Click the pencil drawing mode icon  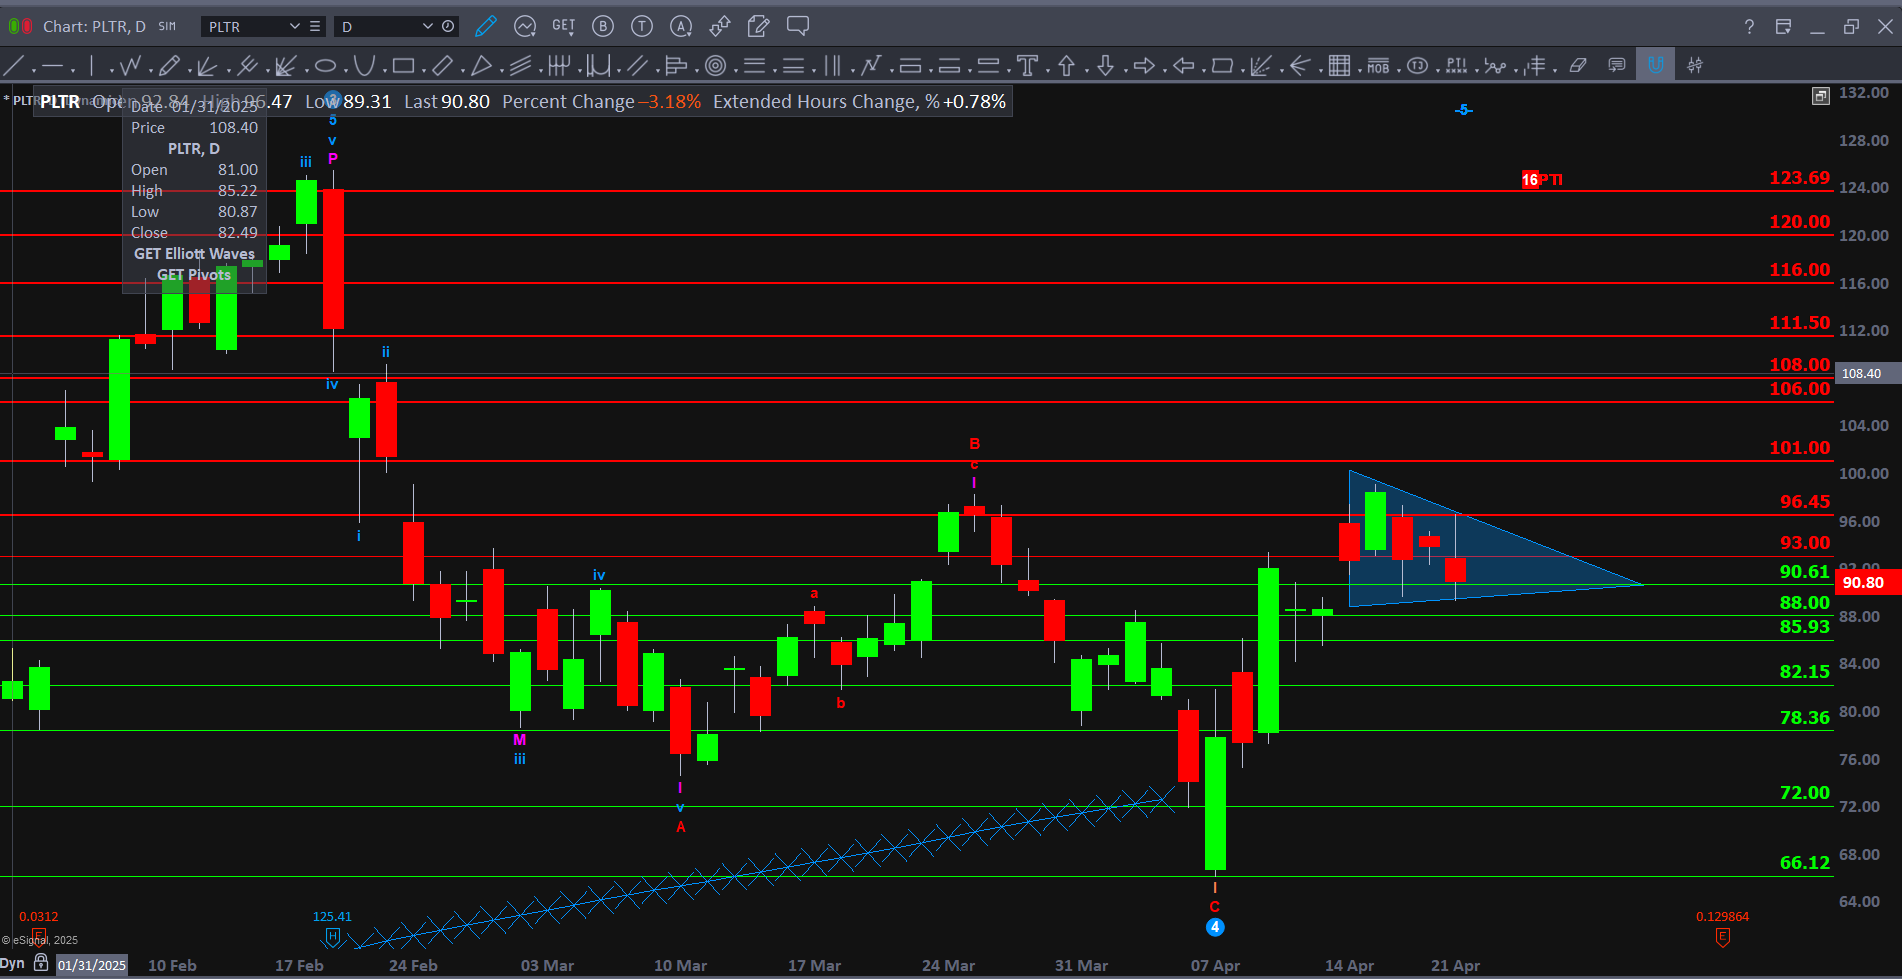click(x=486, y=26)
